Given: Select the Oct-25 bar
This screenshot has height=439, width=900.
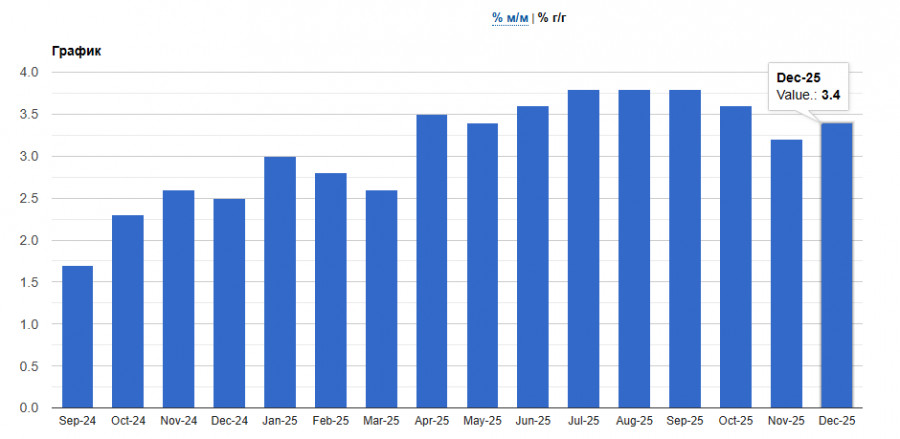Looking at the screenshot, I should (736, 257).
